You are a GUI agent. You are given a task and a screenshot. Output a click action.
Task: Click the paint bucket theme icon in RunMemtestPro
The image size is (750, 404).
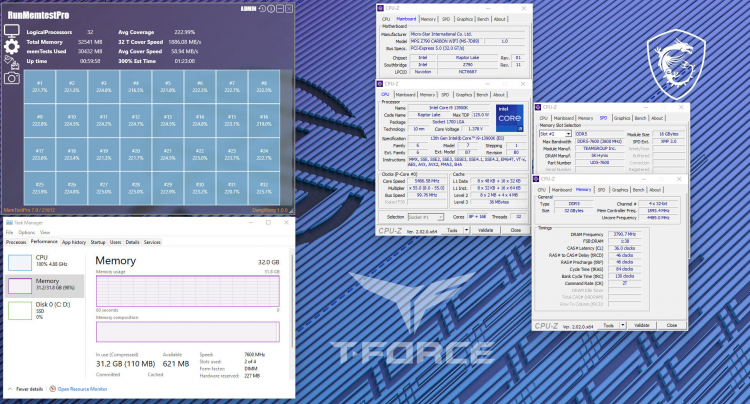pos(12,62)
